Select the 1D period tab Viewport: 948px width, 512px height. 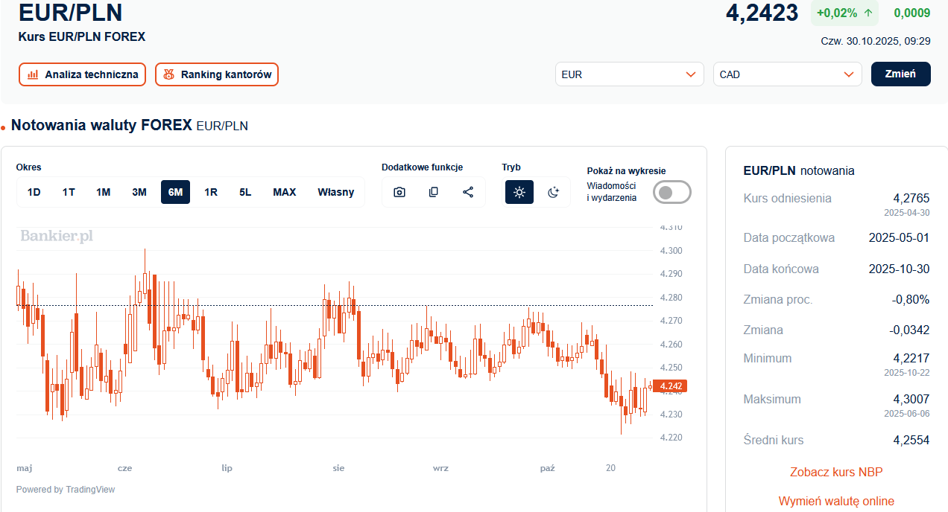click(x=34, y=192)
